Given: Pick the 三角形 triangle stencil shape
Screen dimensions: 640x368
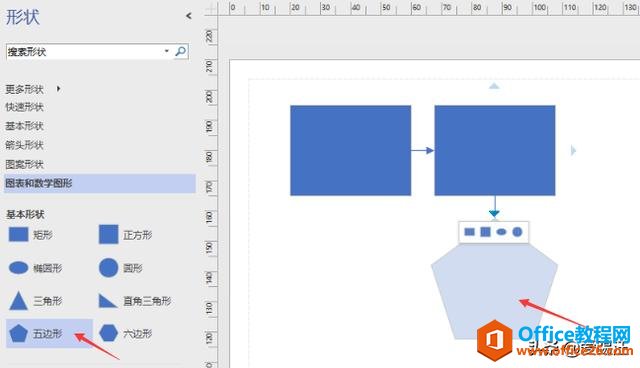Looking at the screenshot, I should 36,301.
